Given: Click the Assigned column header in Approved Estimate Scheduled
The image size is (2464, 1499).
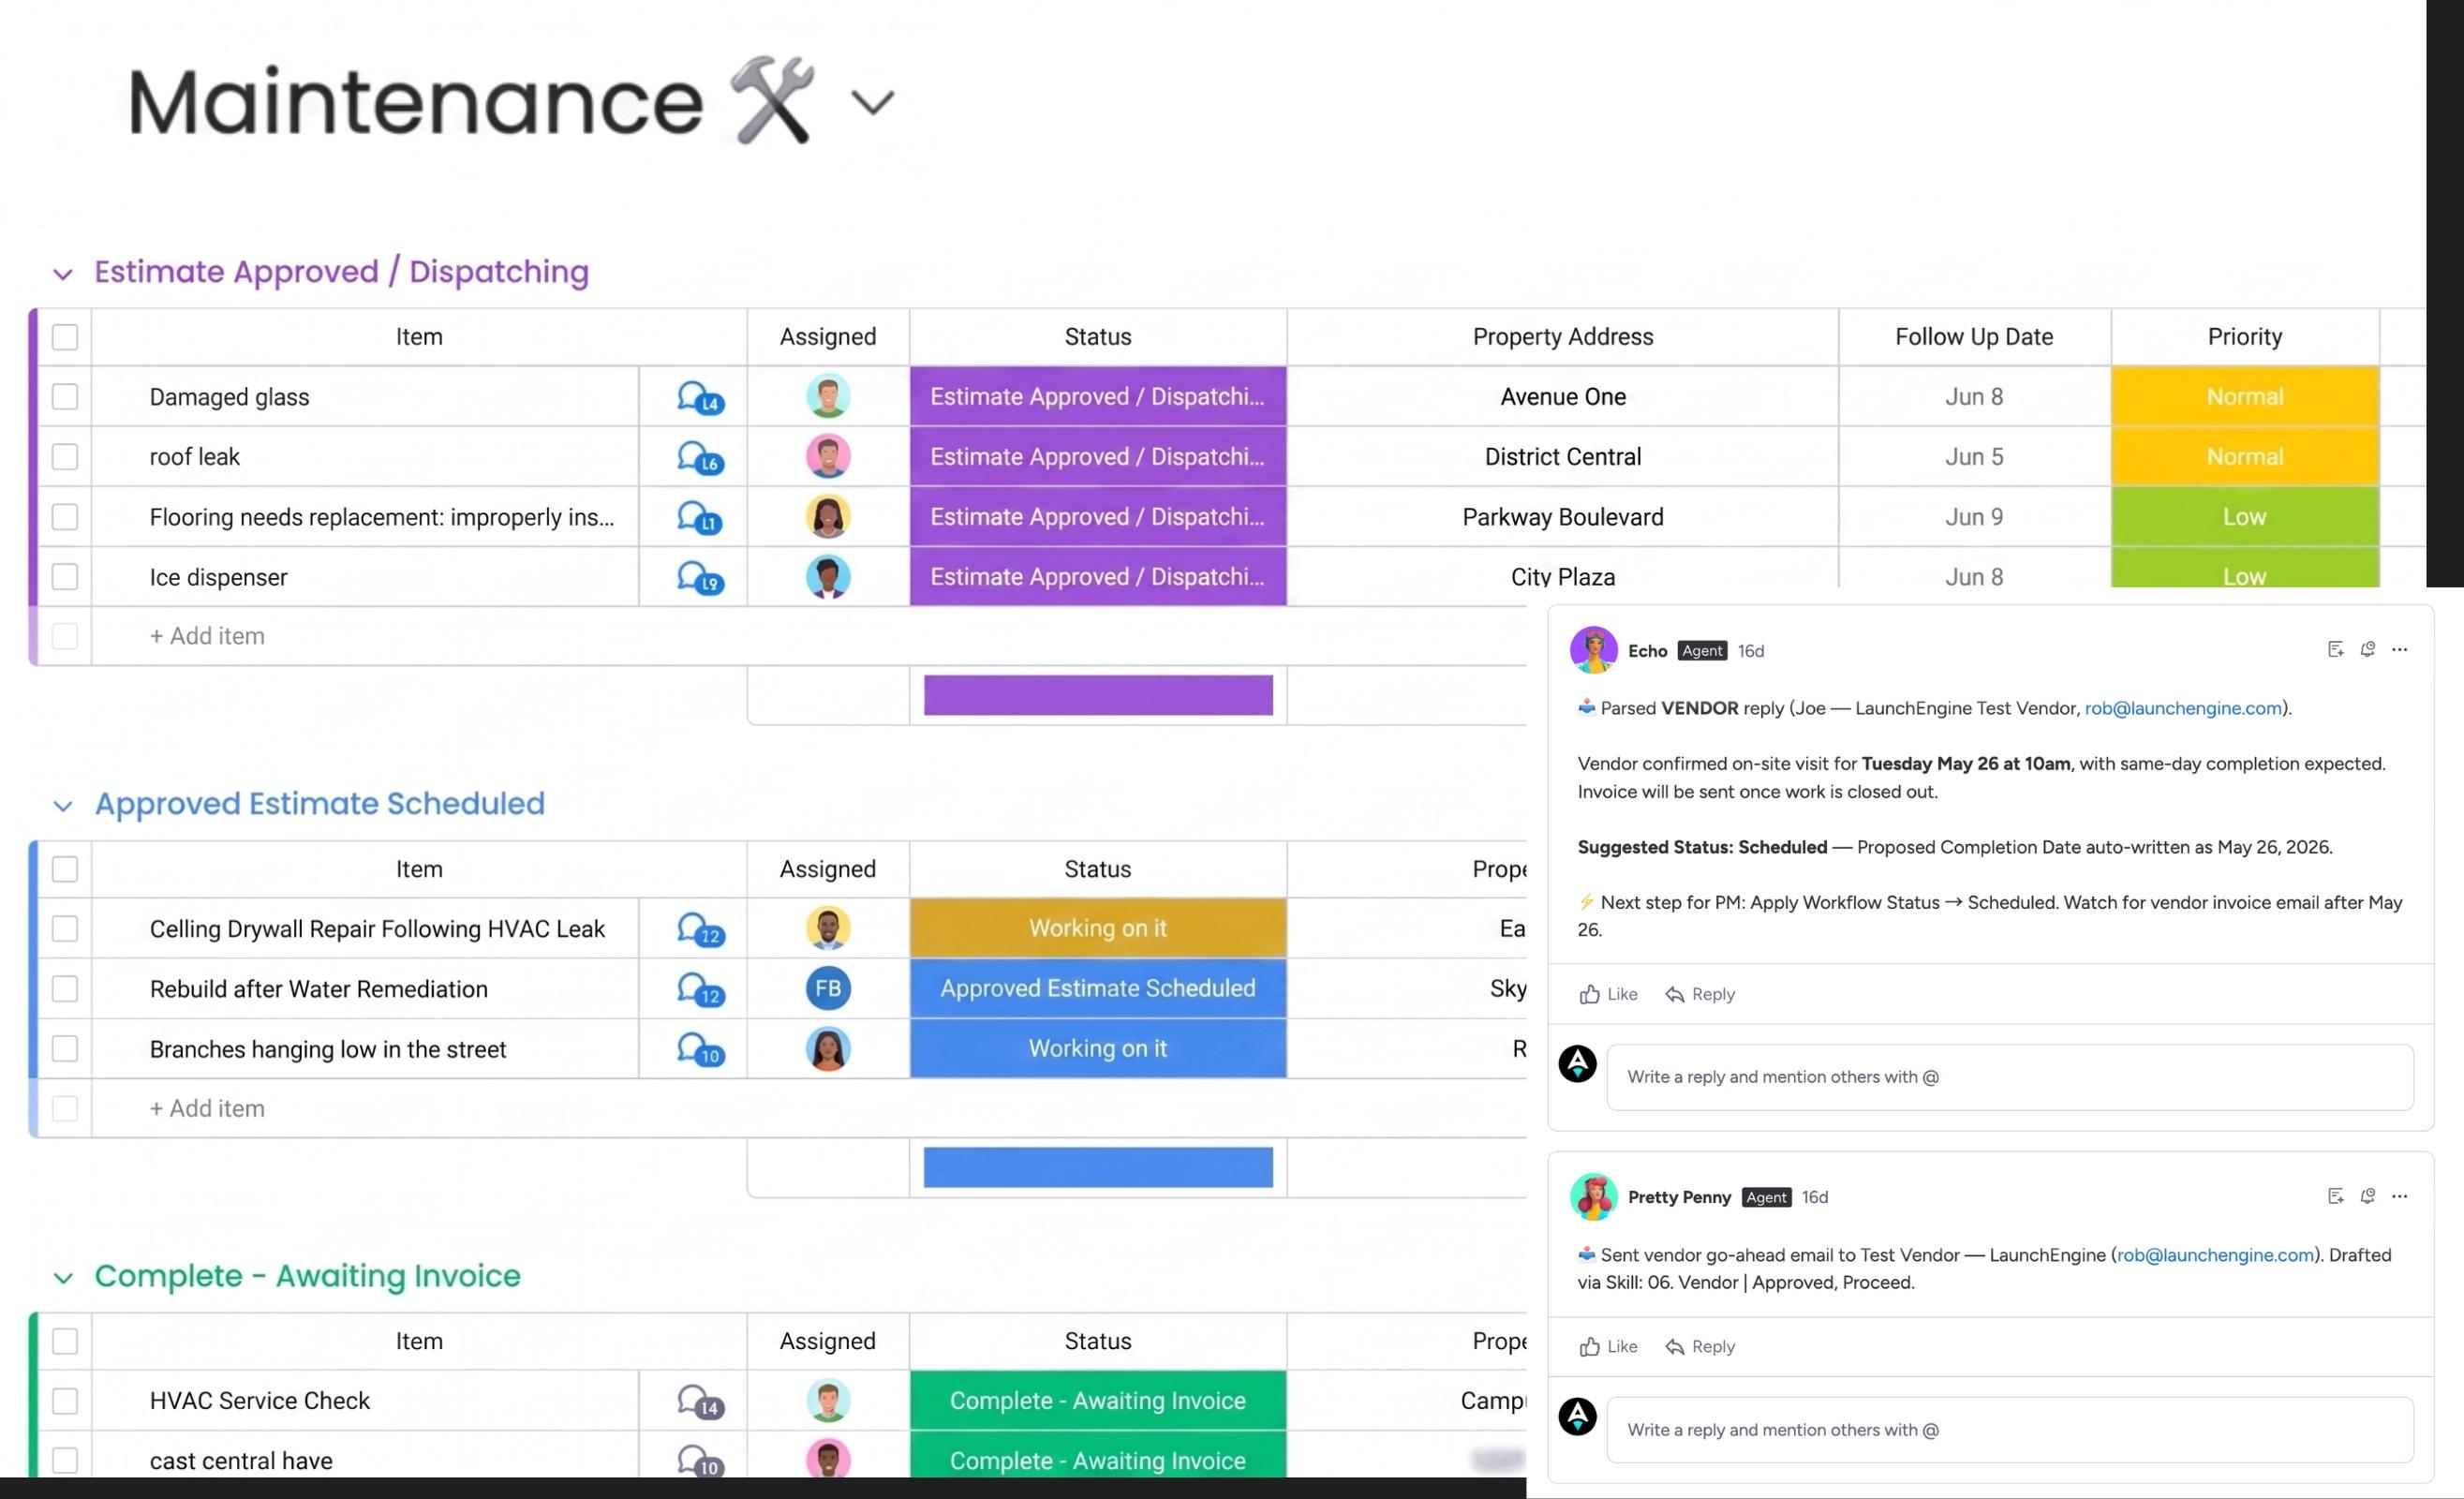Looking at the screenshot, I should pos(828,870).
